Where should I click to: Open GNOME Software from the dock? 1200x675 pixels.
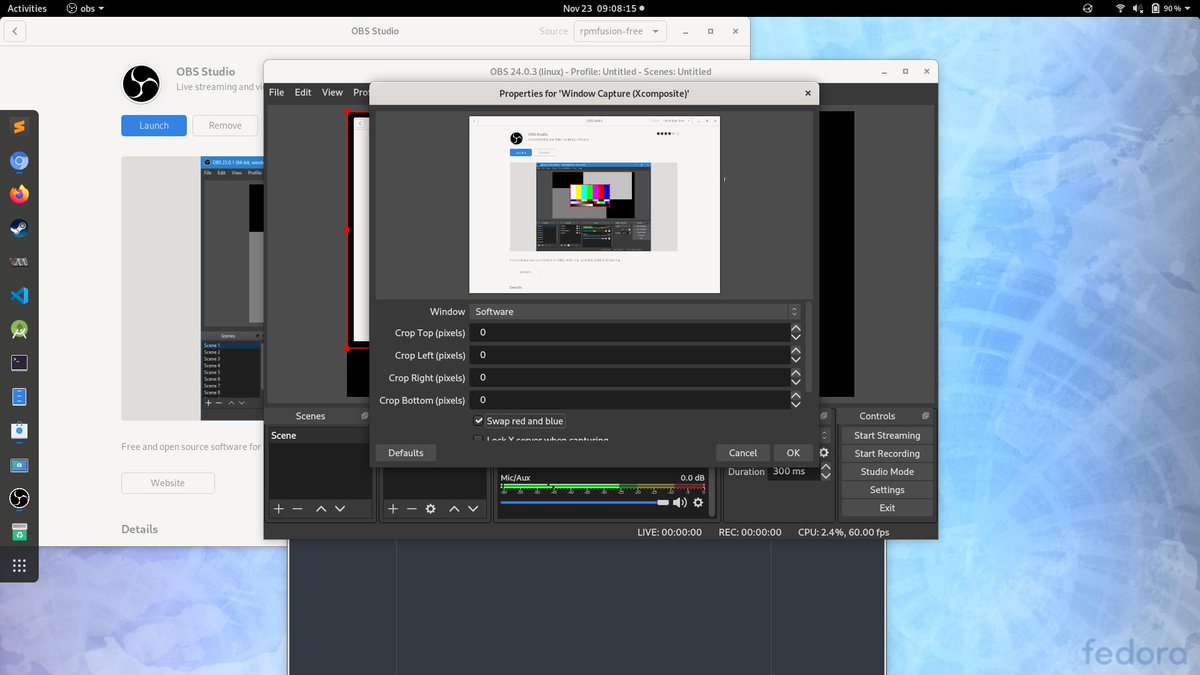pyautogui.click(x=19, y=431)
